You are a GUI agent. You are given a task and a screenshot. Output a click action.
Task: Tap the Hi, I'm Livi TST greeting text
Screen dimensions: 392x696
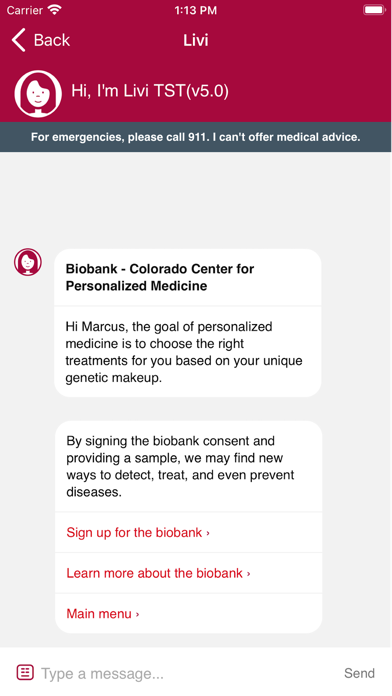coord(150,91)
